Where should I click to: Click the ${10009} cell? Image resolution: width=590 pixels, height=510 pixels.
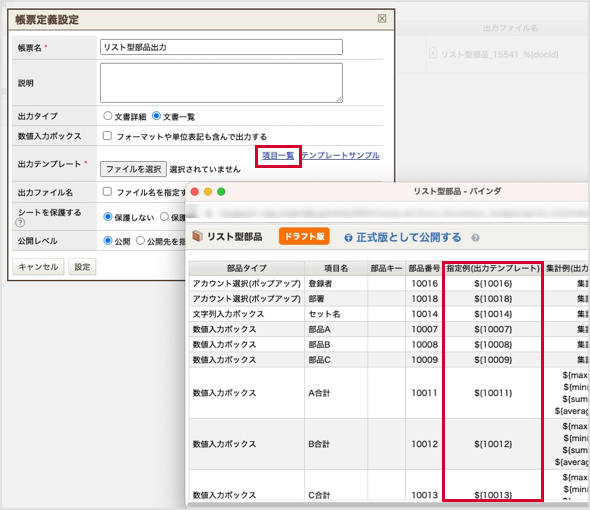pyautogui.click(x=493, y=360)
